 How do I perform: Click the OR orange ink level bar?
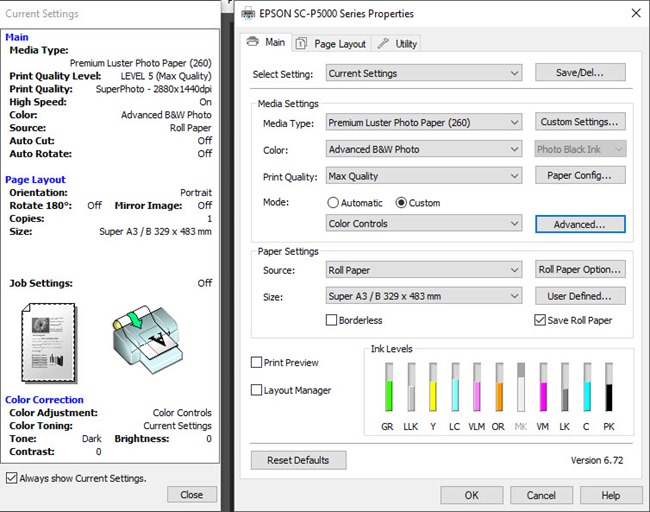[x=499, y=387]
